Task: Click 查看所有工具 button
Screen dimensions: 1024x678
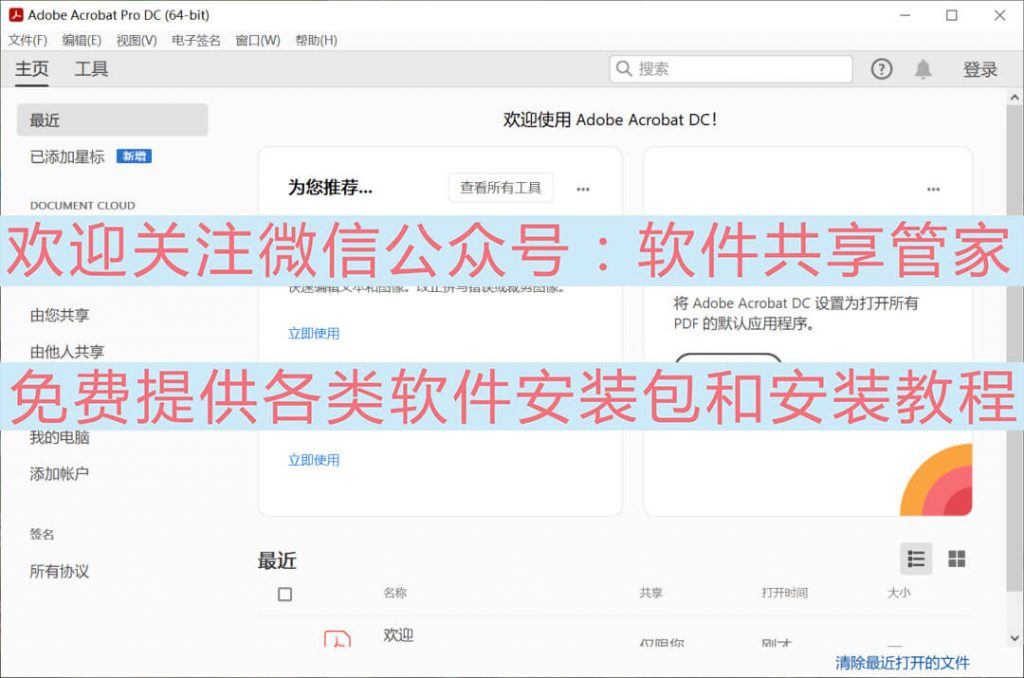Action: tap(501, 188)
